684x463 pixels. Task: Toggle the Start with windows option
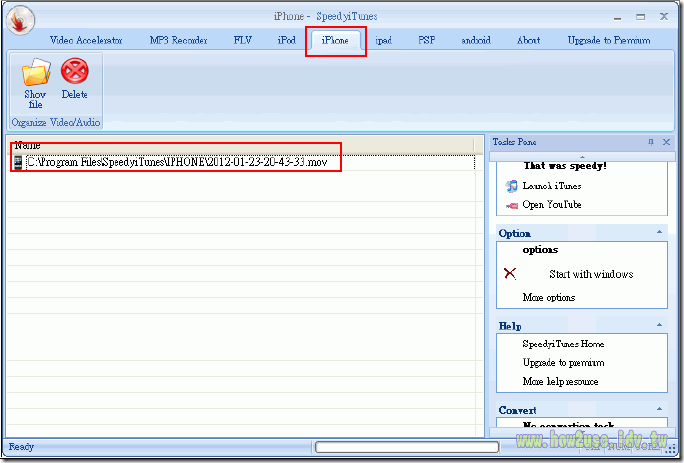tap(510, 274)
